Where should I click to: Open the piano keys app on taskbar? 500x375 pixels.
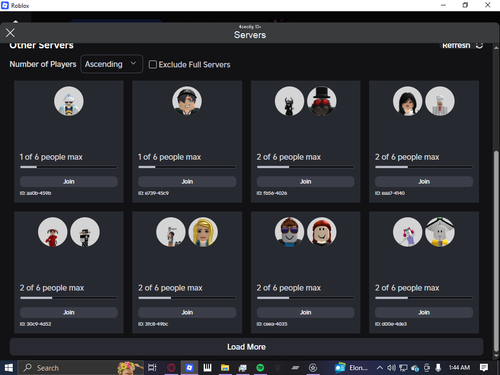(x=207, y=368)
